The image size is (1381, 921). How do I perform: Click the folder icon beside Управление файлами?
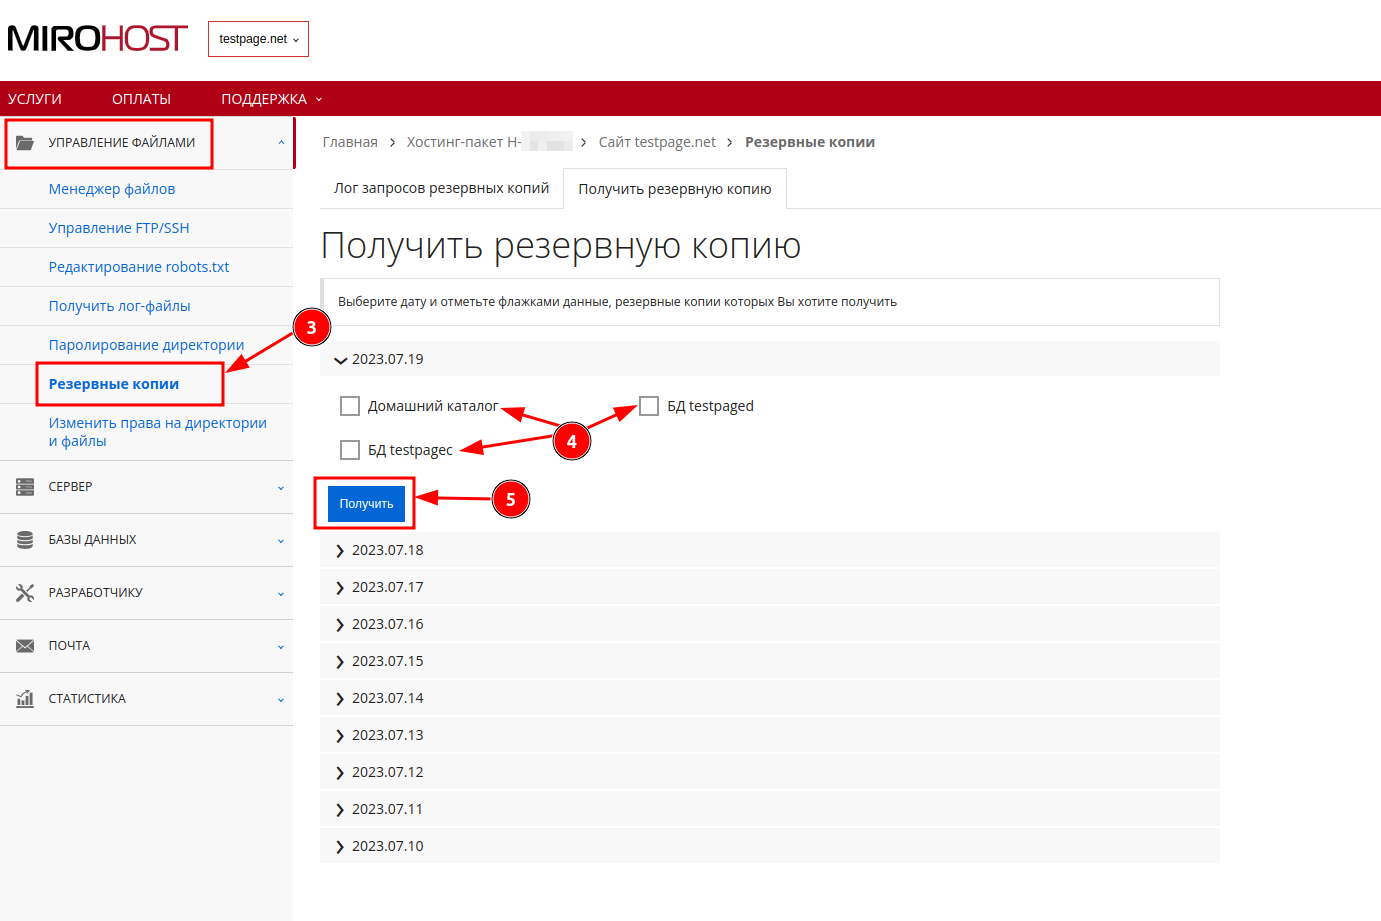coord(25,143)
